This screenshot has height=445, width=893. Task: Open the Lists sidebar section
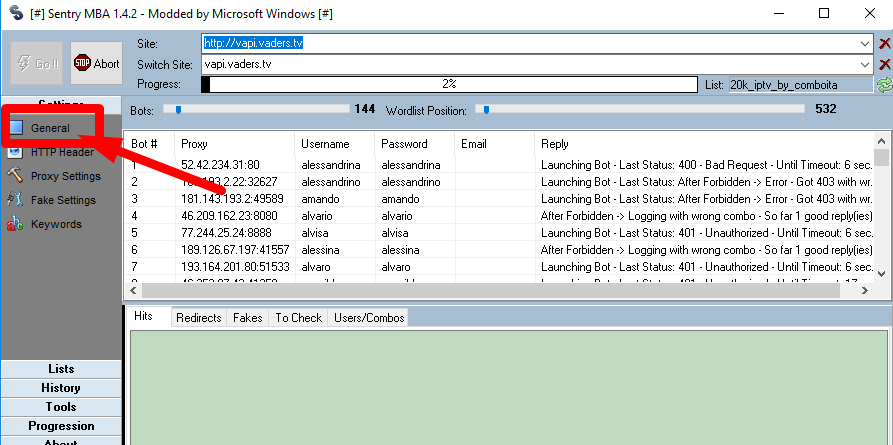pyautogui.click(x=61, y=369)
